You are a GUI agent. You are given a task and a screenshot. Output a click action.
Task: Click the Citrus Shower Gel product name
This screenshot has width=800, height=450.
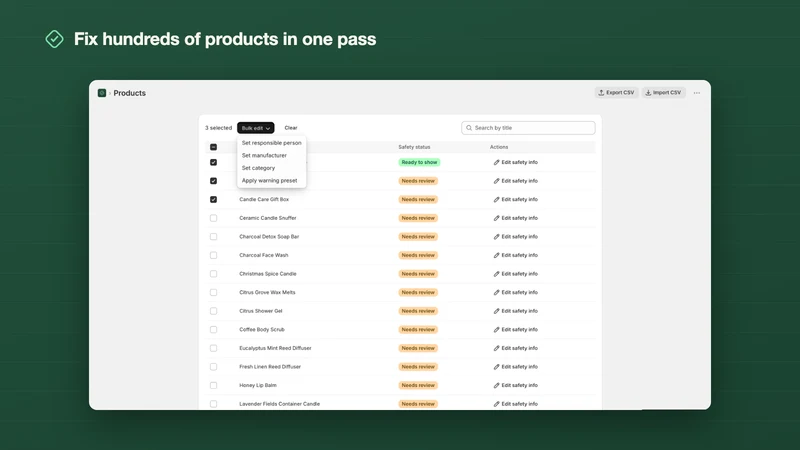pyautogui.click(x=261, y=311)
